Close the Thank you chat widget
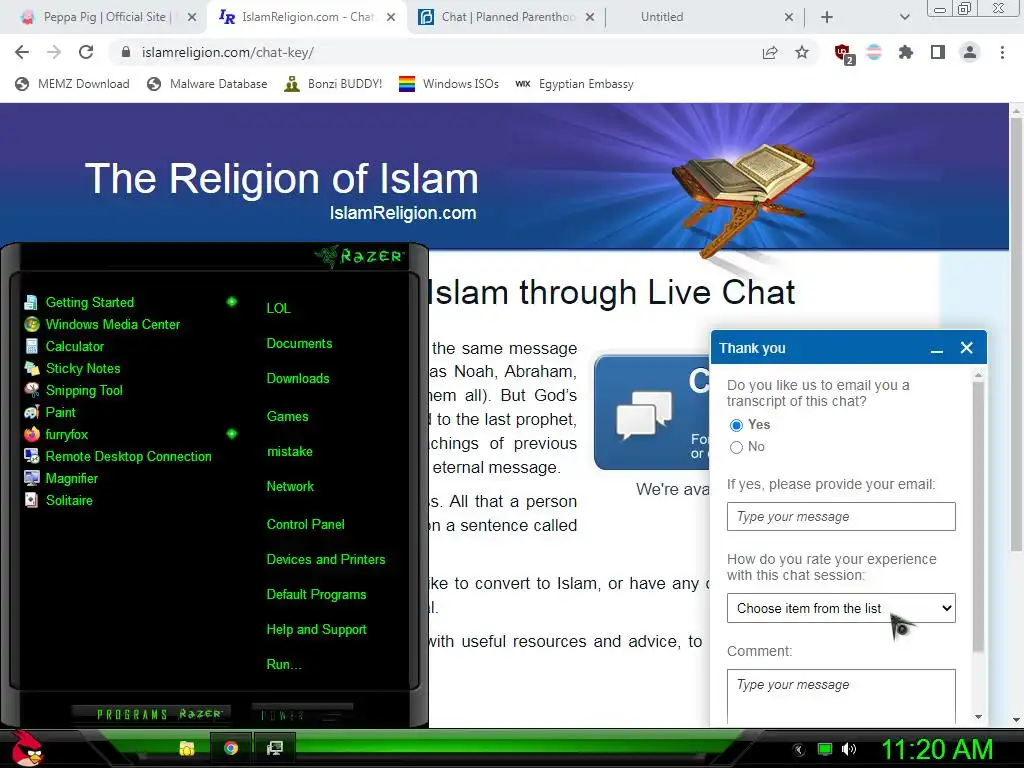 tap(967, 348)
